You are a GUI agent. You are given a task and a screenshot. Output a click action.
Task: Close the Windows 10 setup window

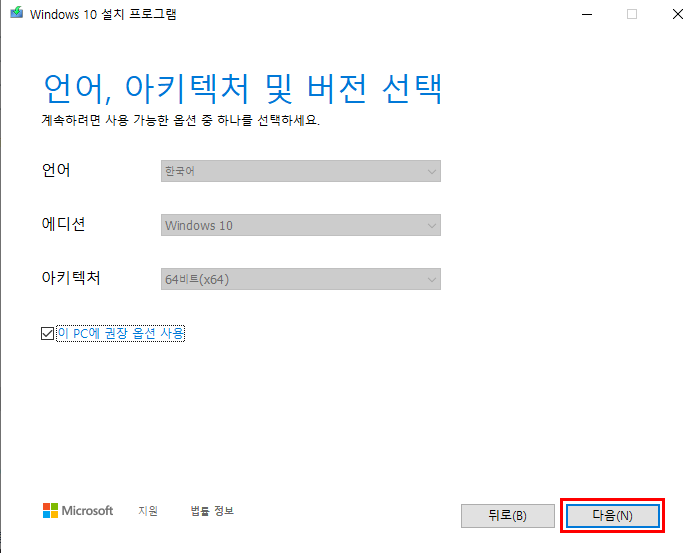click(678, 14)
